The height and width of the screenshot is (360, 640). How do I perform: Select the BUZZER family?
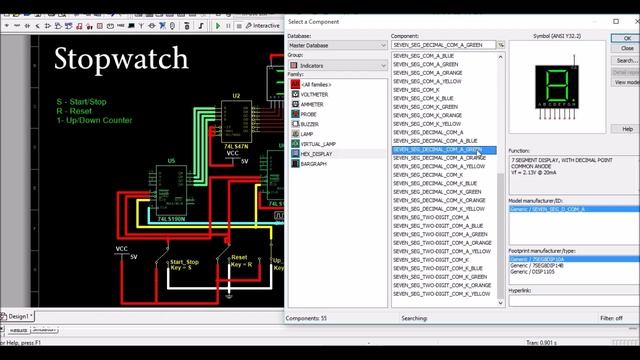309,124
